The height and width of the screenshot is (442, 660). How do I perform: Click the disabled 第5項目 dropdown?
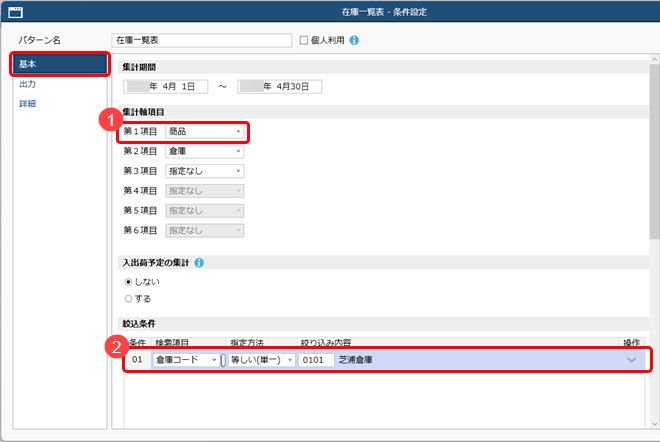tap(205, 211)
